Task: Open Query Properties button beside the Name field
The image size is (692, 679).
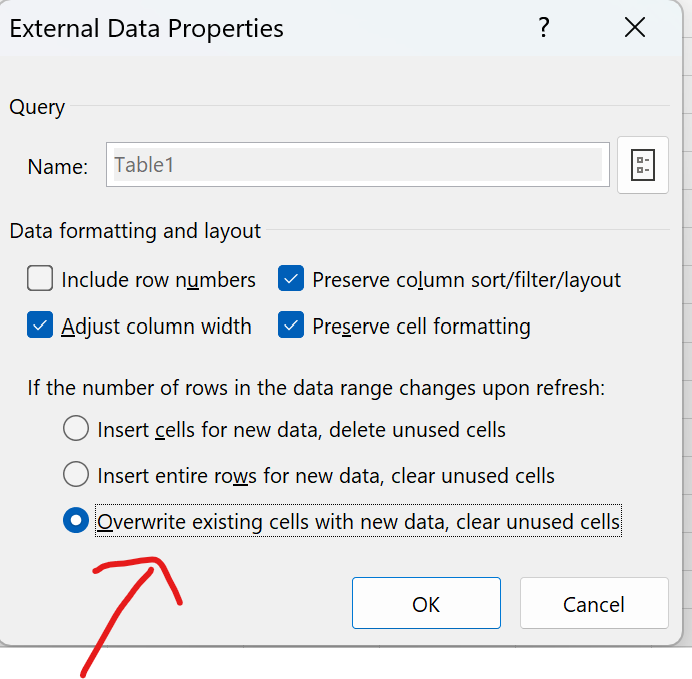Action: tap(642, 165)
